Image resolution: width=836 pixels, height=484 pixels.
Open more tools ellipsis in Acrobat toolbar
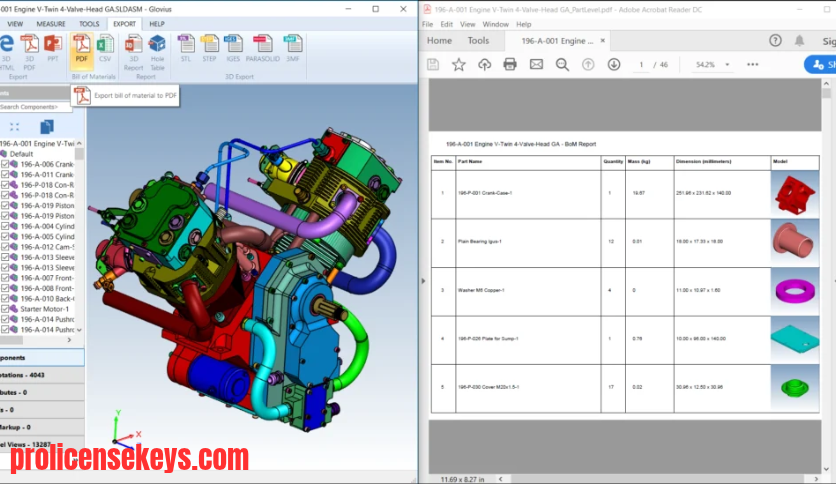point(752,64)
